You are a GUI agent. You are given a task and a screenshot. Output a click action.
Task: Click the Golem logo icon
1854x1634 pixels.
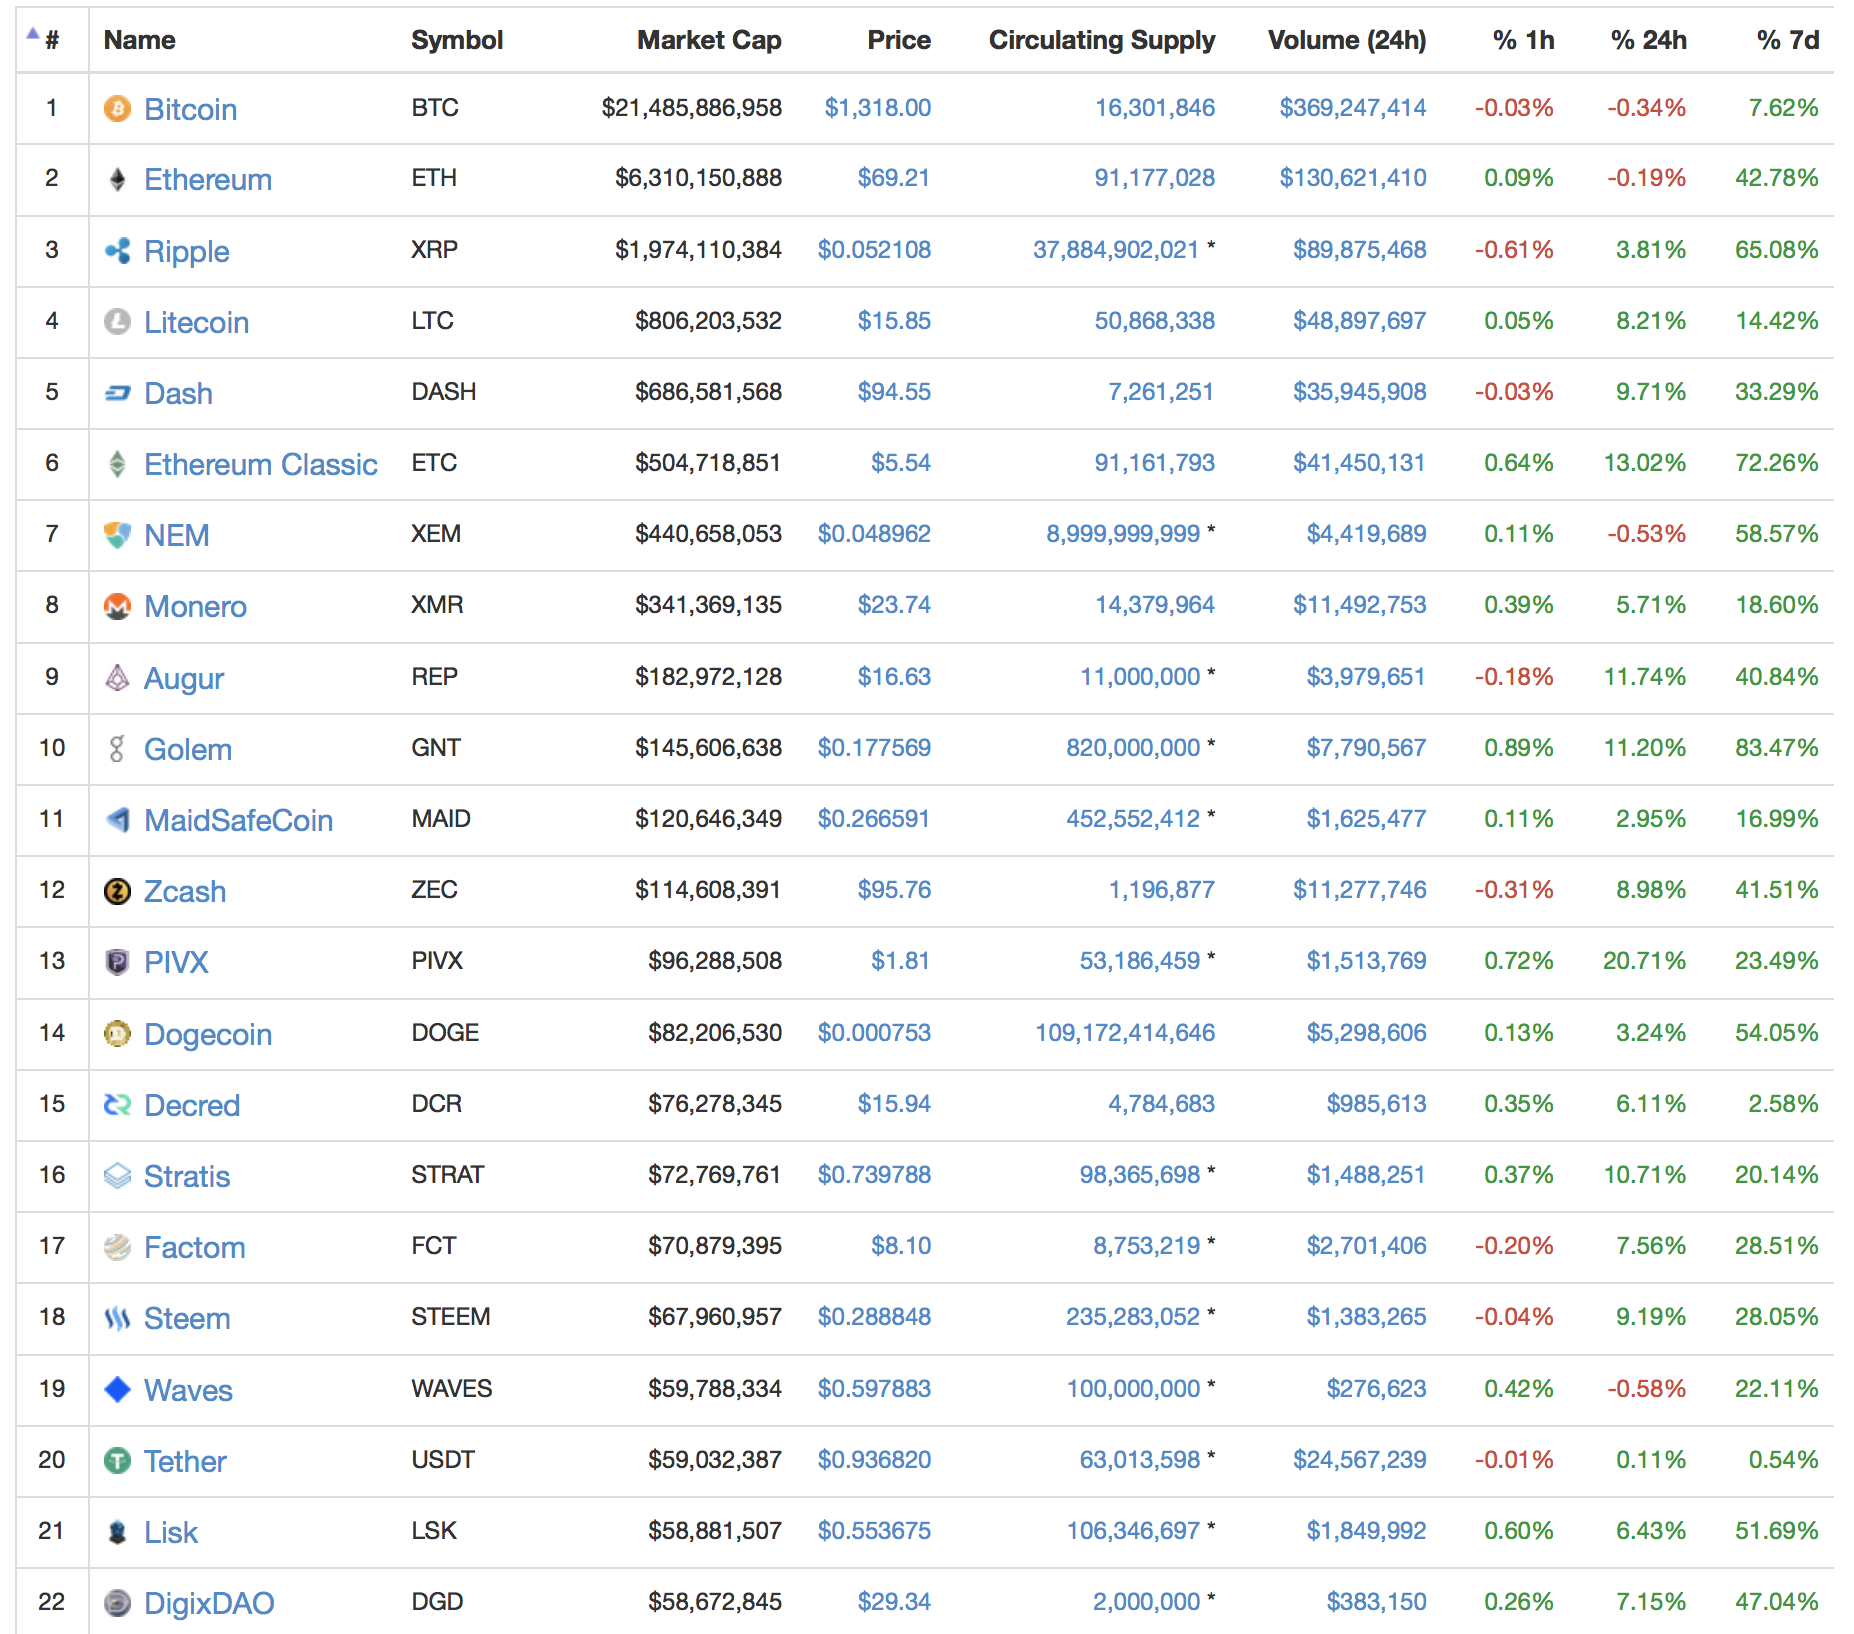117,749
